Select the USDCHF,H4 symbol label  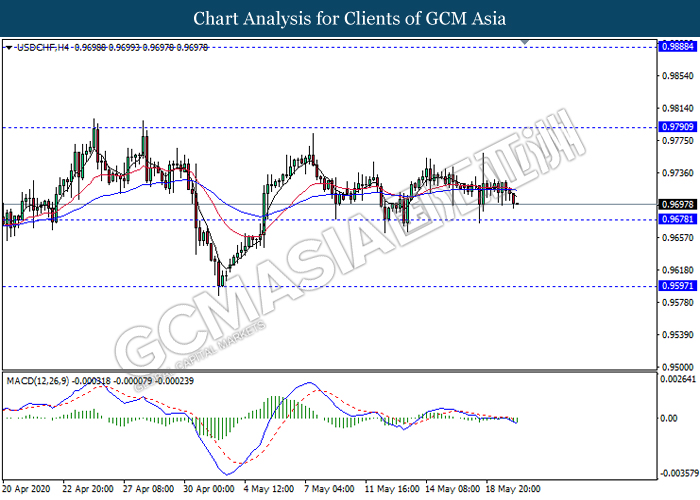coord(43,47)
